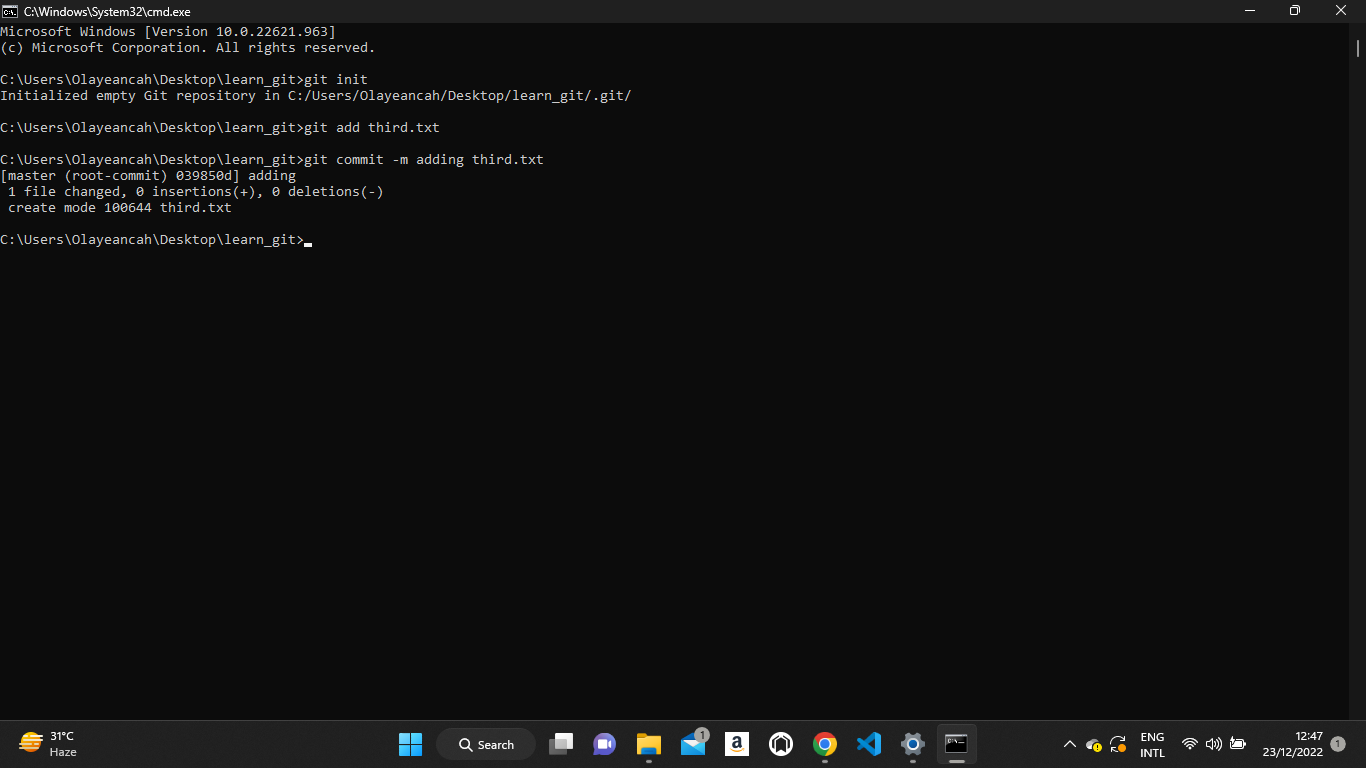Click the cmd.exe title bar system icon
1366x768 pixels.
coord(9,11)
